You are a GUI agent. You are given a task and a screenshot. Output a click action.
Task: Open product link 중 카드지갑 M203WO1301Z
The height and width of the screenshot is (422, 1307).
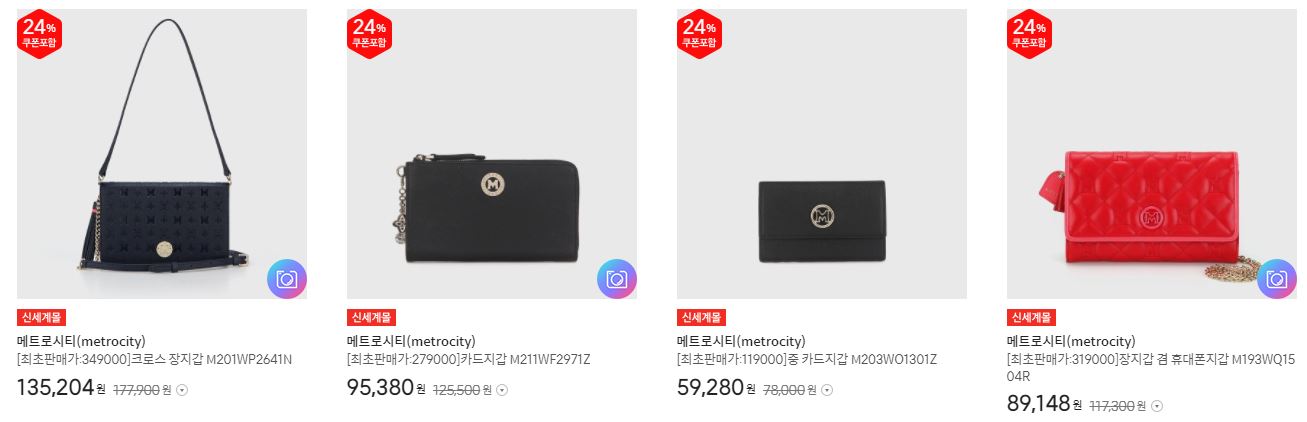807,359
